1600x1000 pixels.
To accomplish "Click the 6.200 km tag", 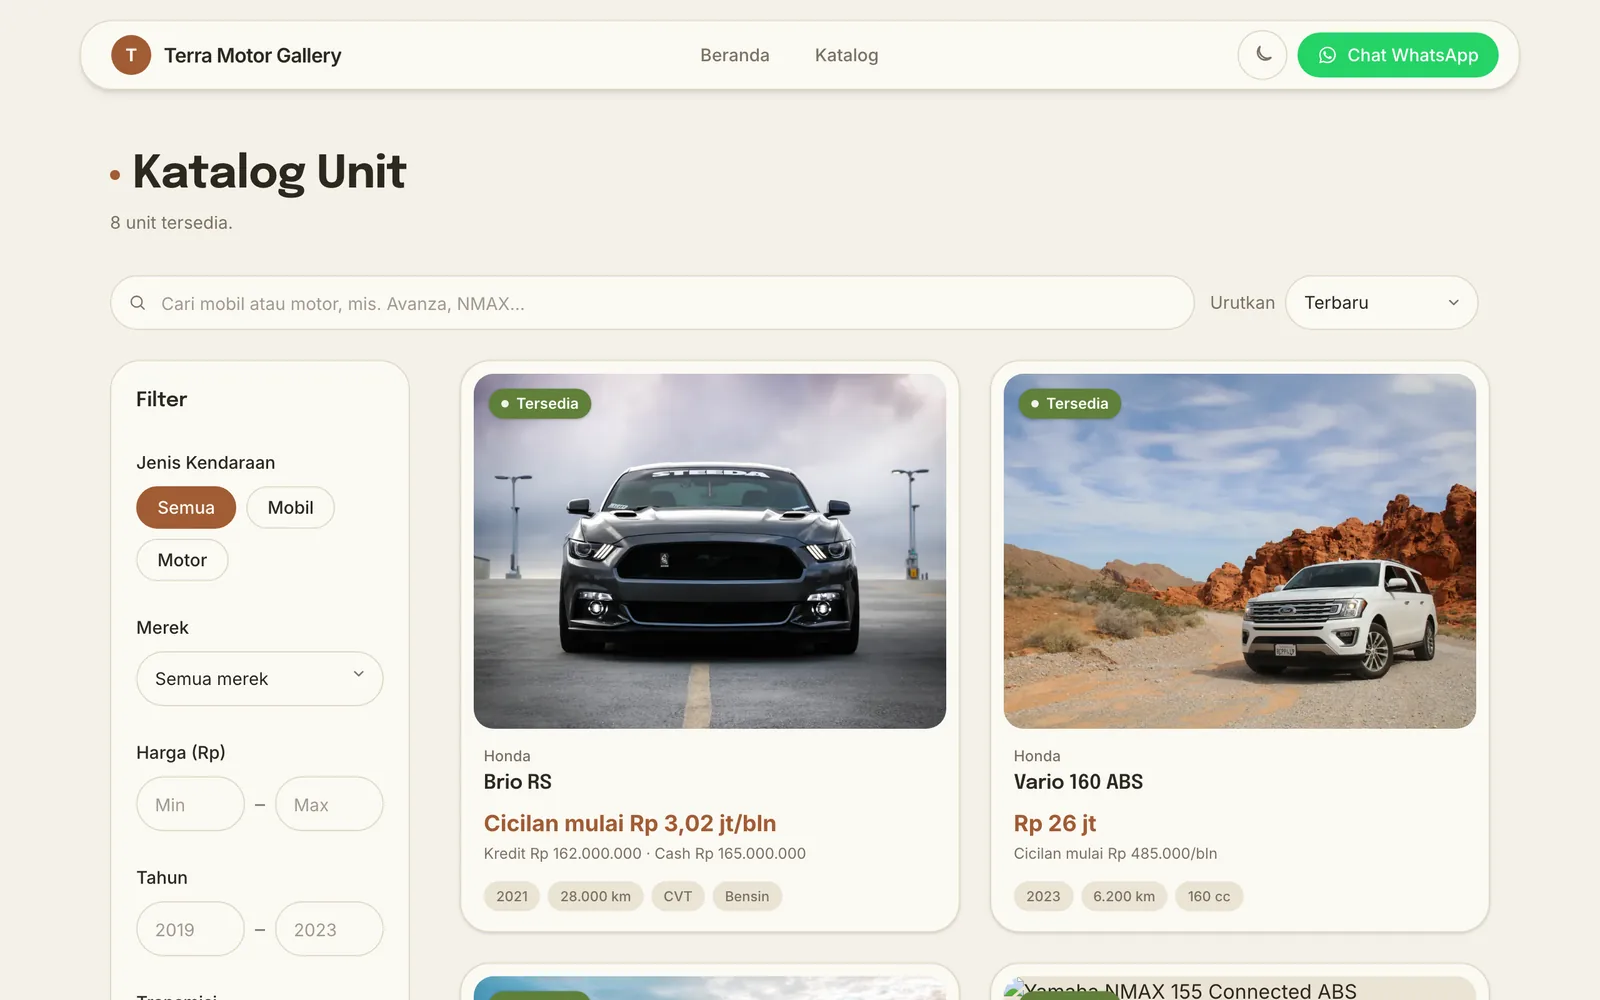I will click(1124, 896).
